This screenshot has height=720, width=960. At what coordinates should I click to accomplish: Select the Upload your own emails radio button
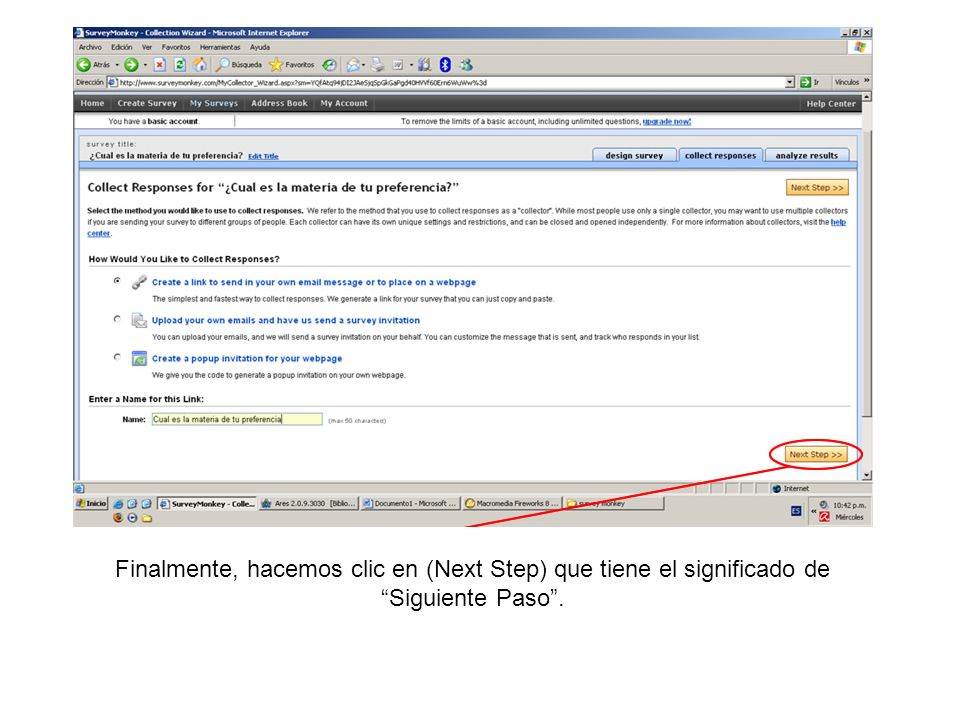point(117,319)
